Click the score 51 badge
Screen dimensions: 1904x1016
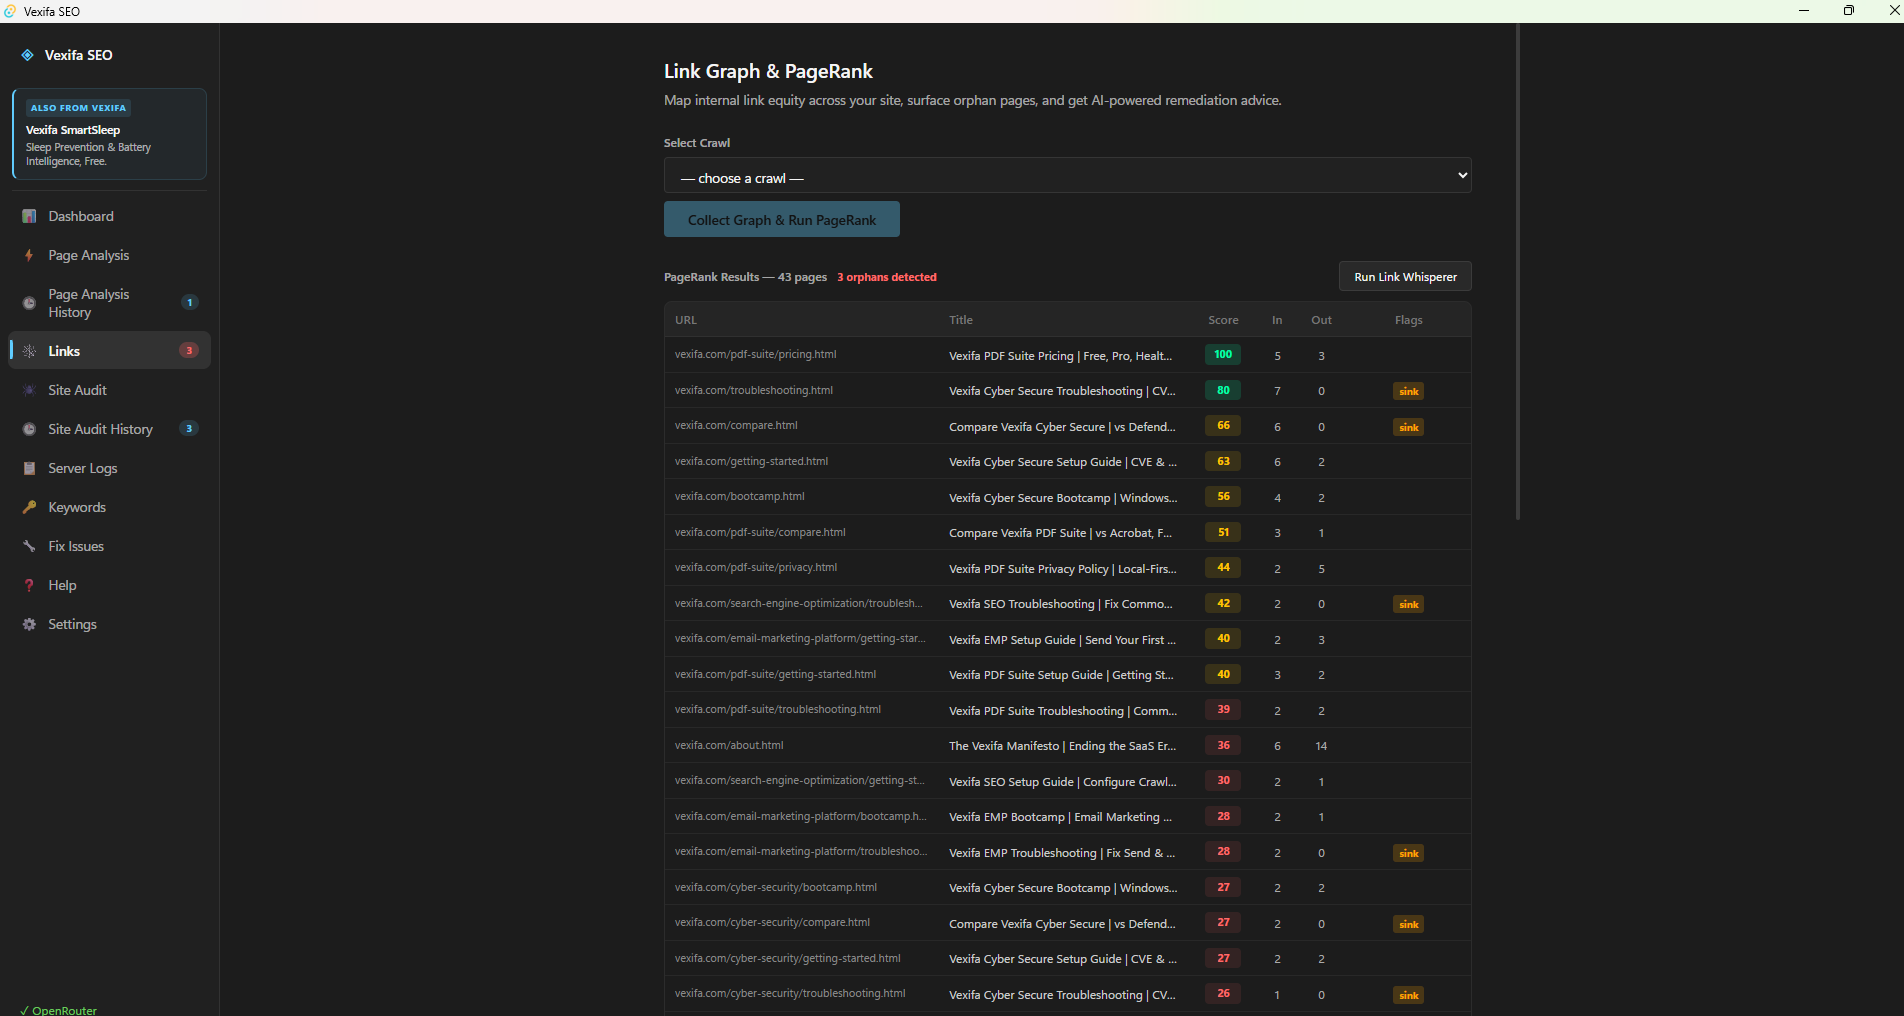(x=1223, y=532)
